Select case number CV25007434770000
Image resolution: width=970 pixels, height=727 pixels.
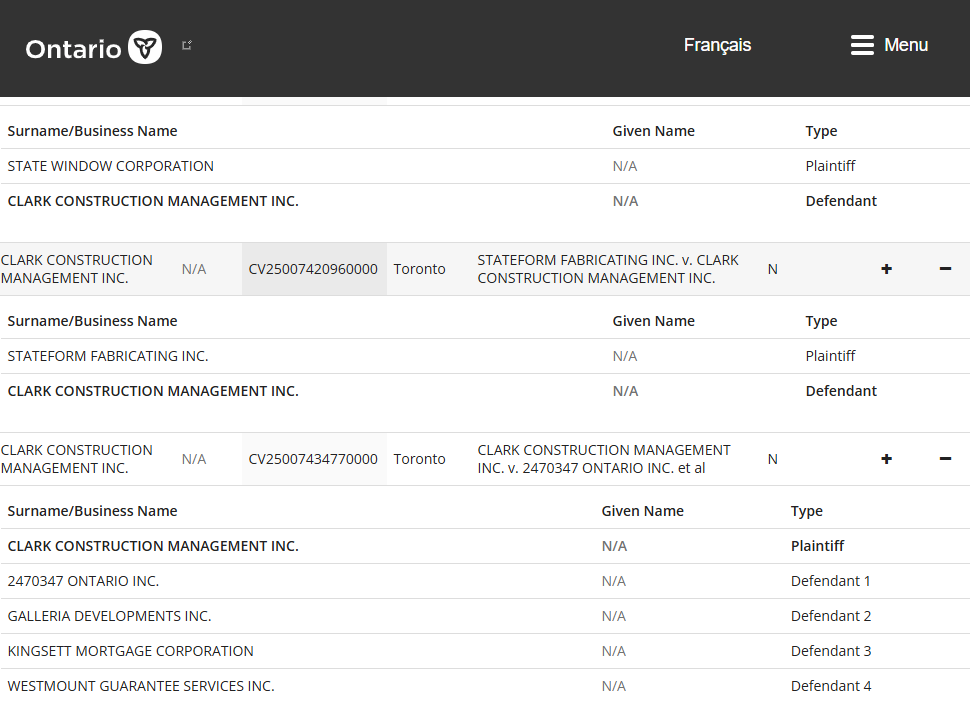(x=313, y=459)
